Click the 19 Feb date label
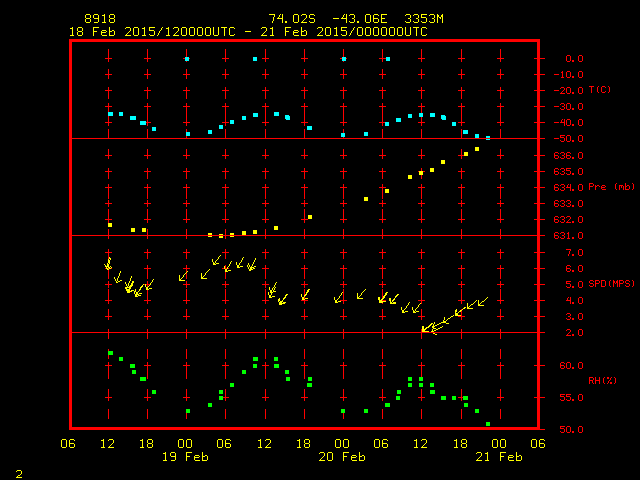640x480 pixels. coord(185,457)
